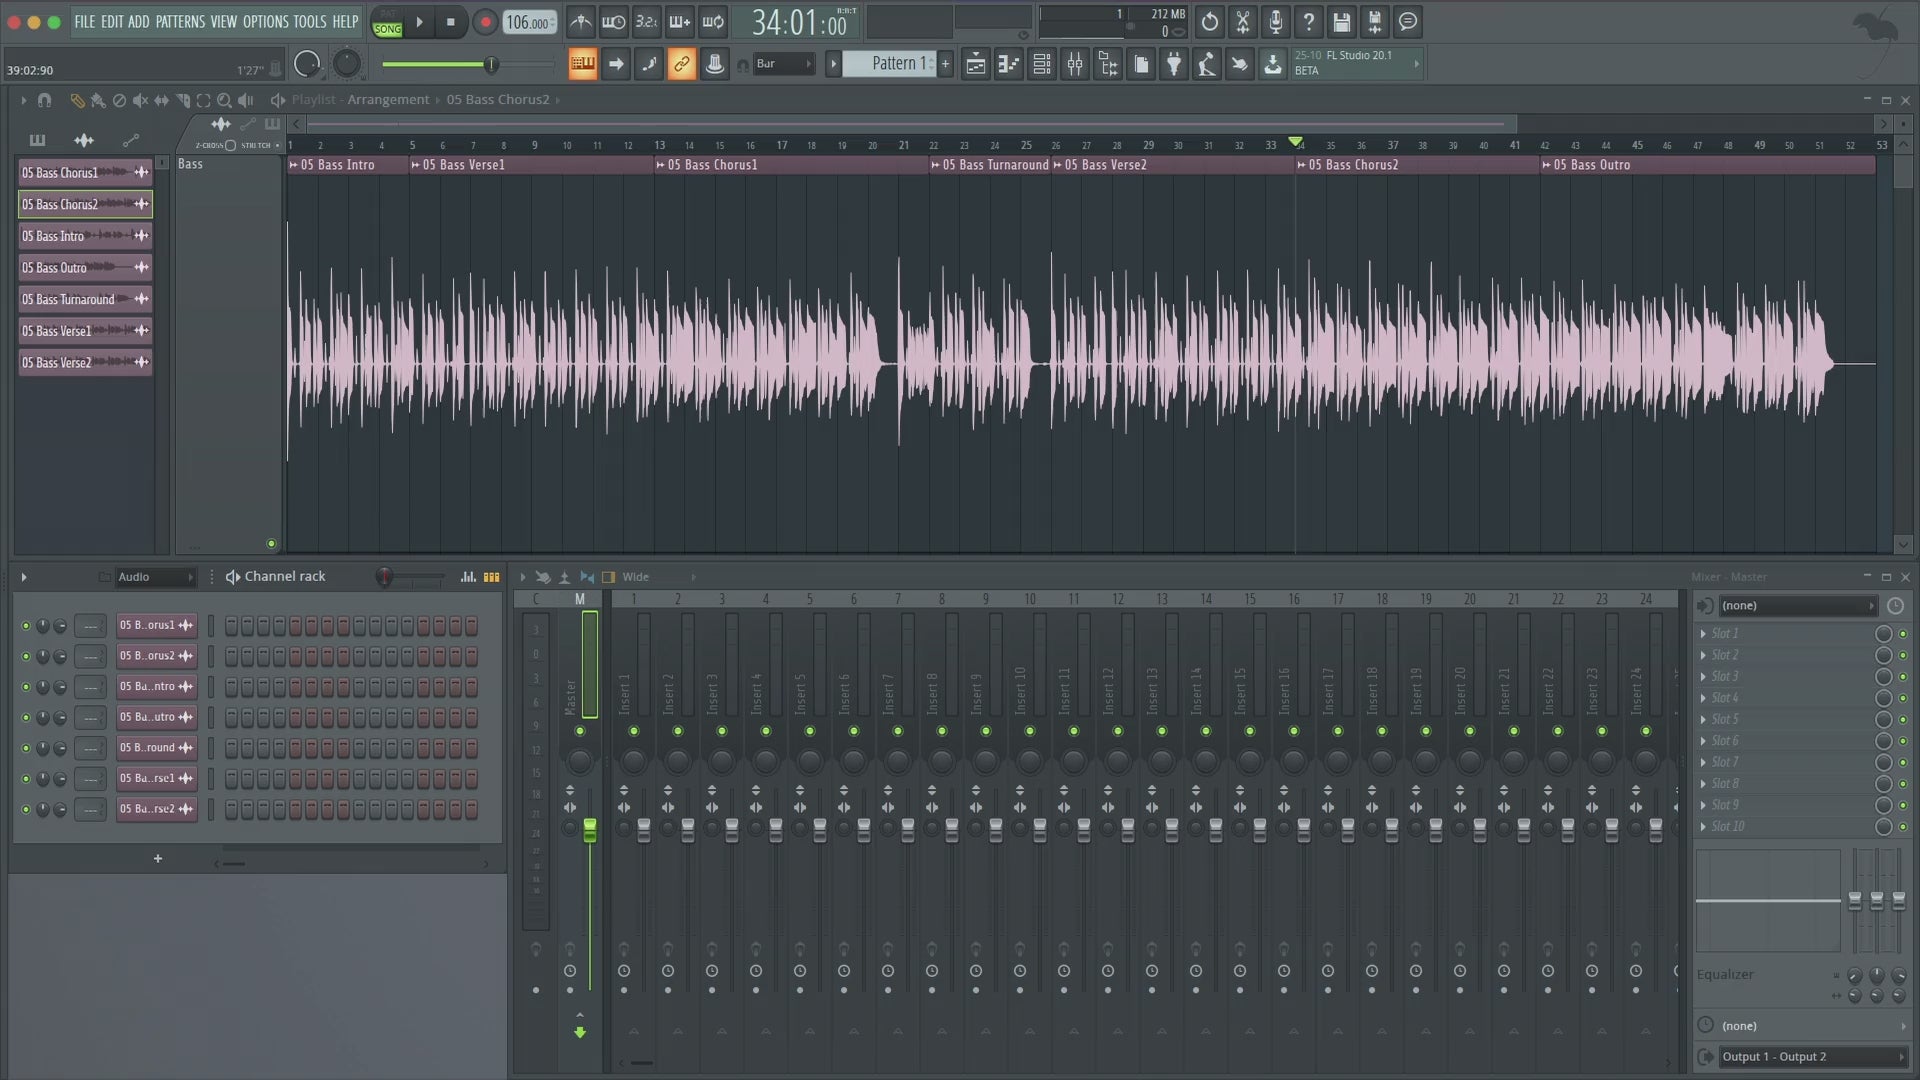1920x1080 pixels.
Task: Add a new channel with plus button
Action: (157, 859)
